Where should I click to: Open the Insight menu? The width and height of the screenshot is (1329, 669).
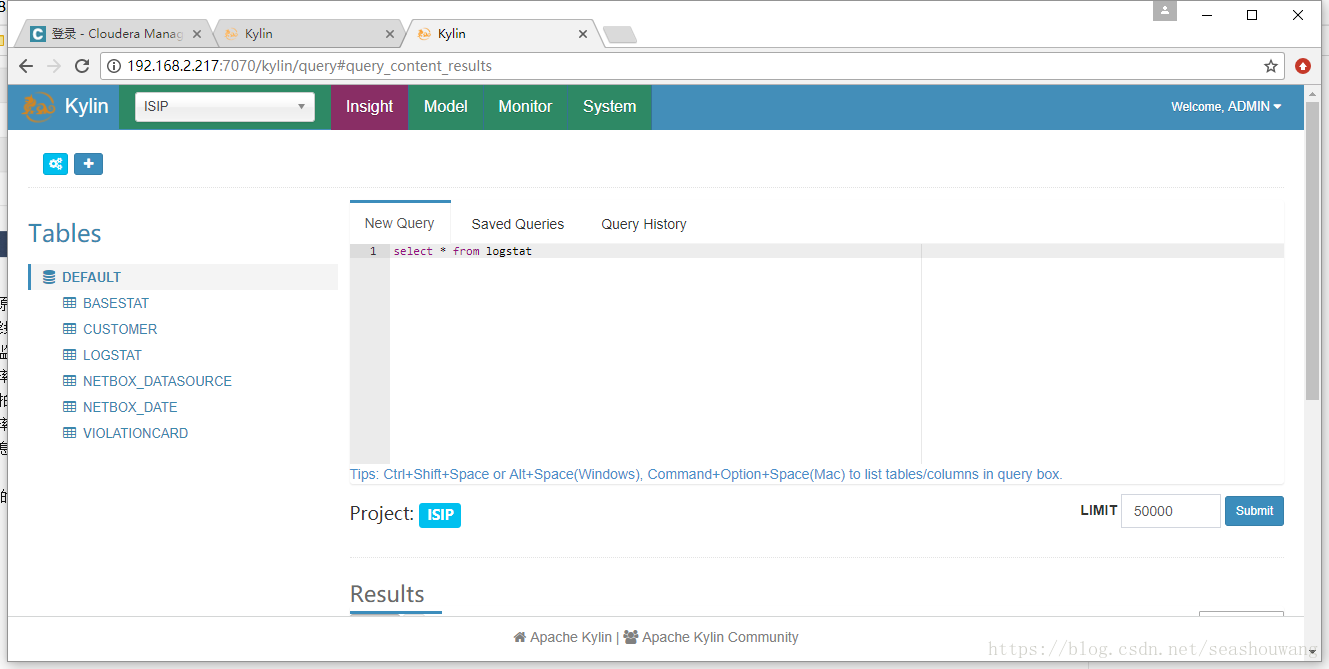point(369,107)
